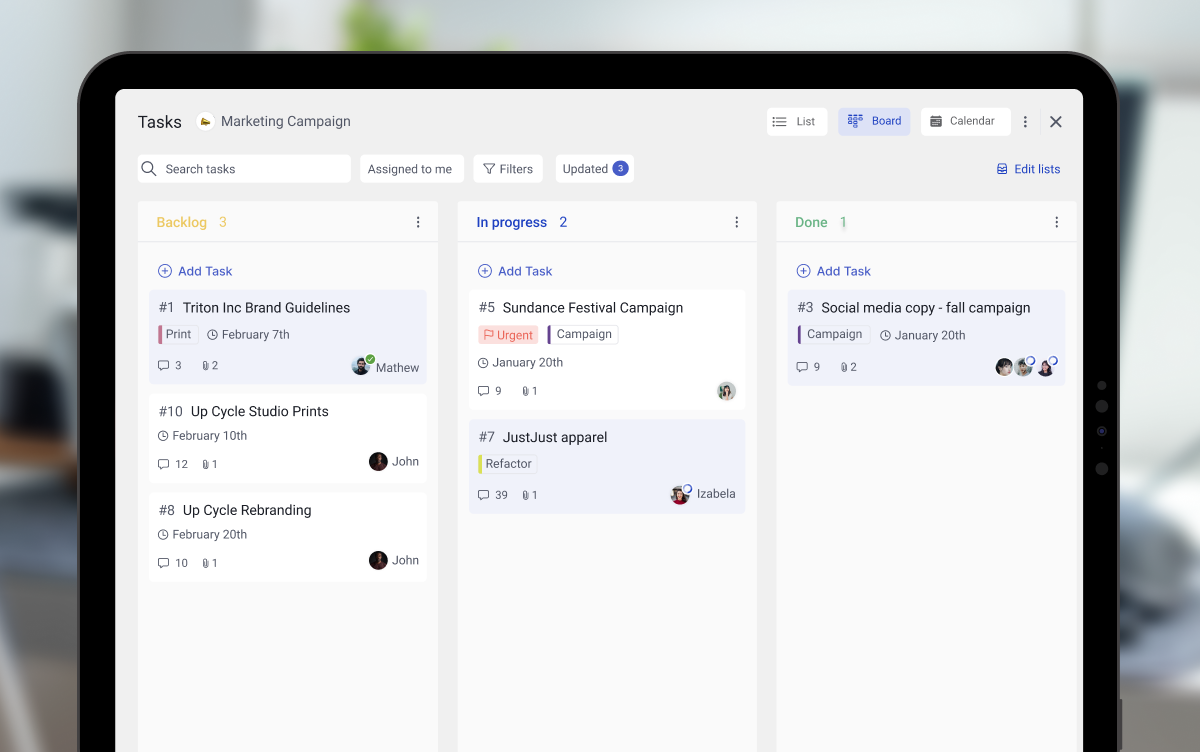Click Add Task in the Done column

point(833,271)
